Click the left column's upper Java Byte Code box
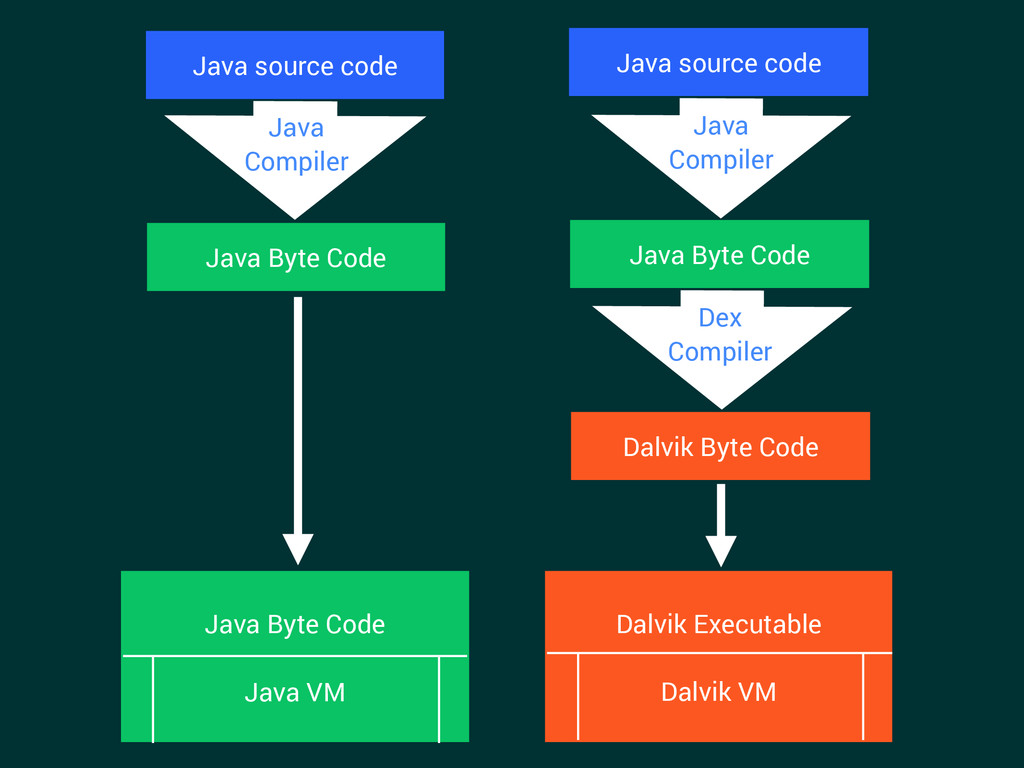This screenshot has width=1024, height=768. tap(296, 257)
